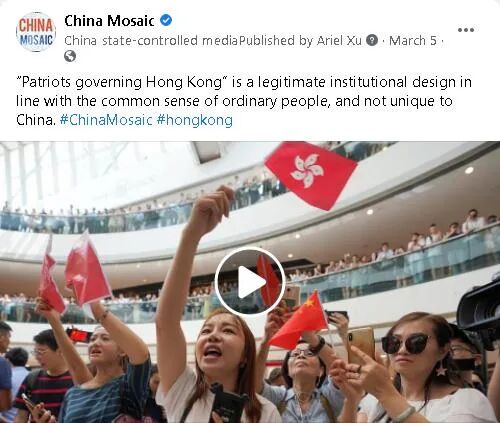Click the Hong Kong flag in the video
Image resolution: width=500 pixels, height=423 pixels.
(310, 175)
